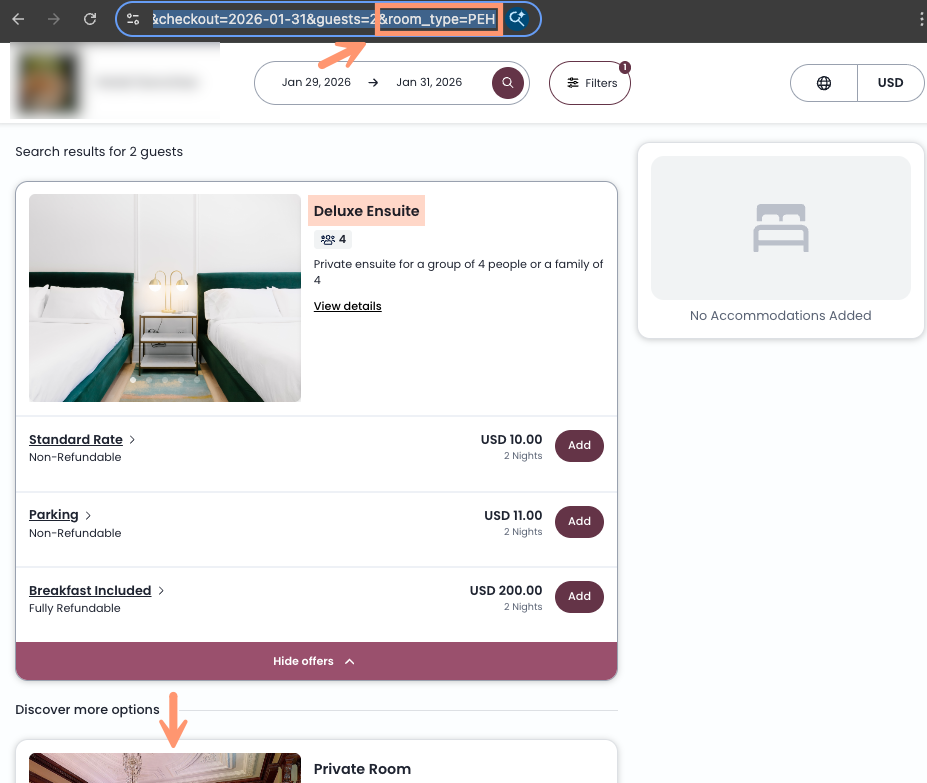The width and height of the screenshot is (927, 783).
Task: Click the Jan 29, 2026 check-in date
Action: tap(316, 83)
